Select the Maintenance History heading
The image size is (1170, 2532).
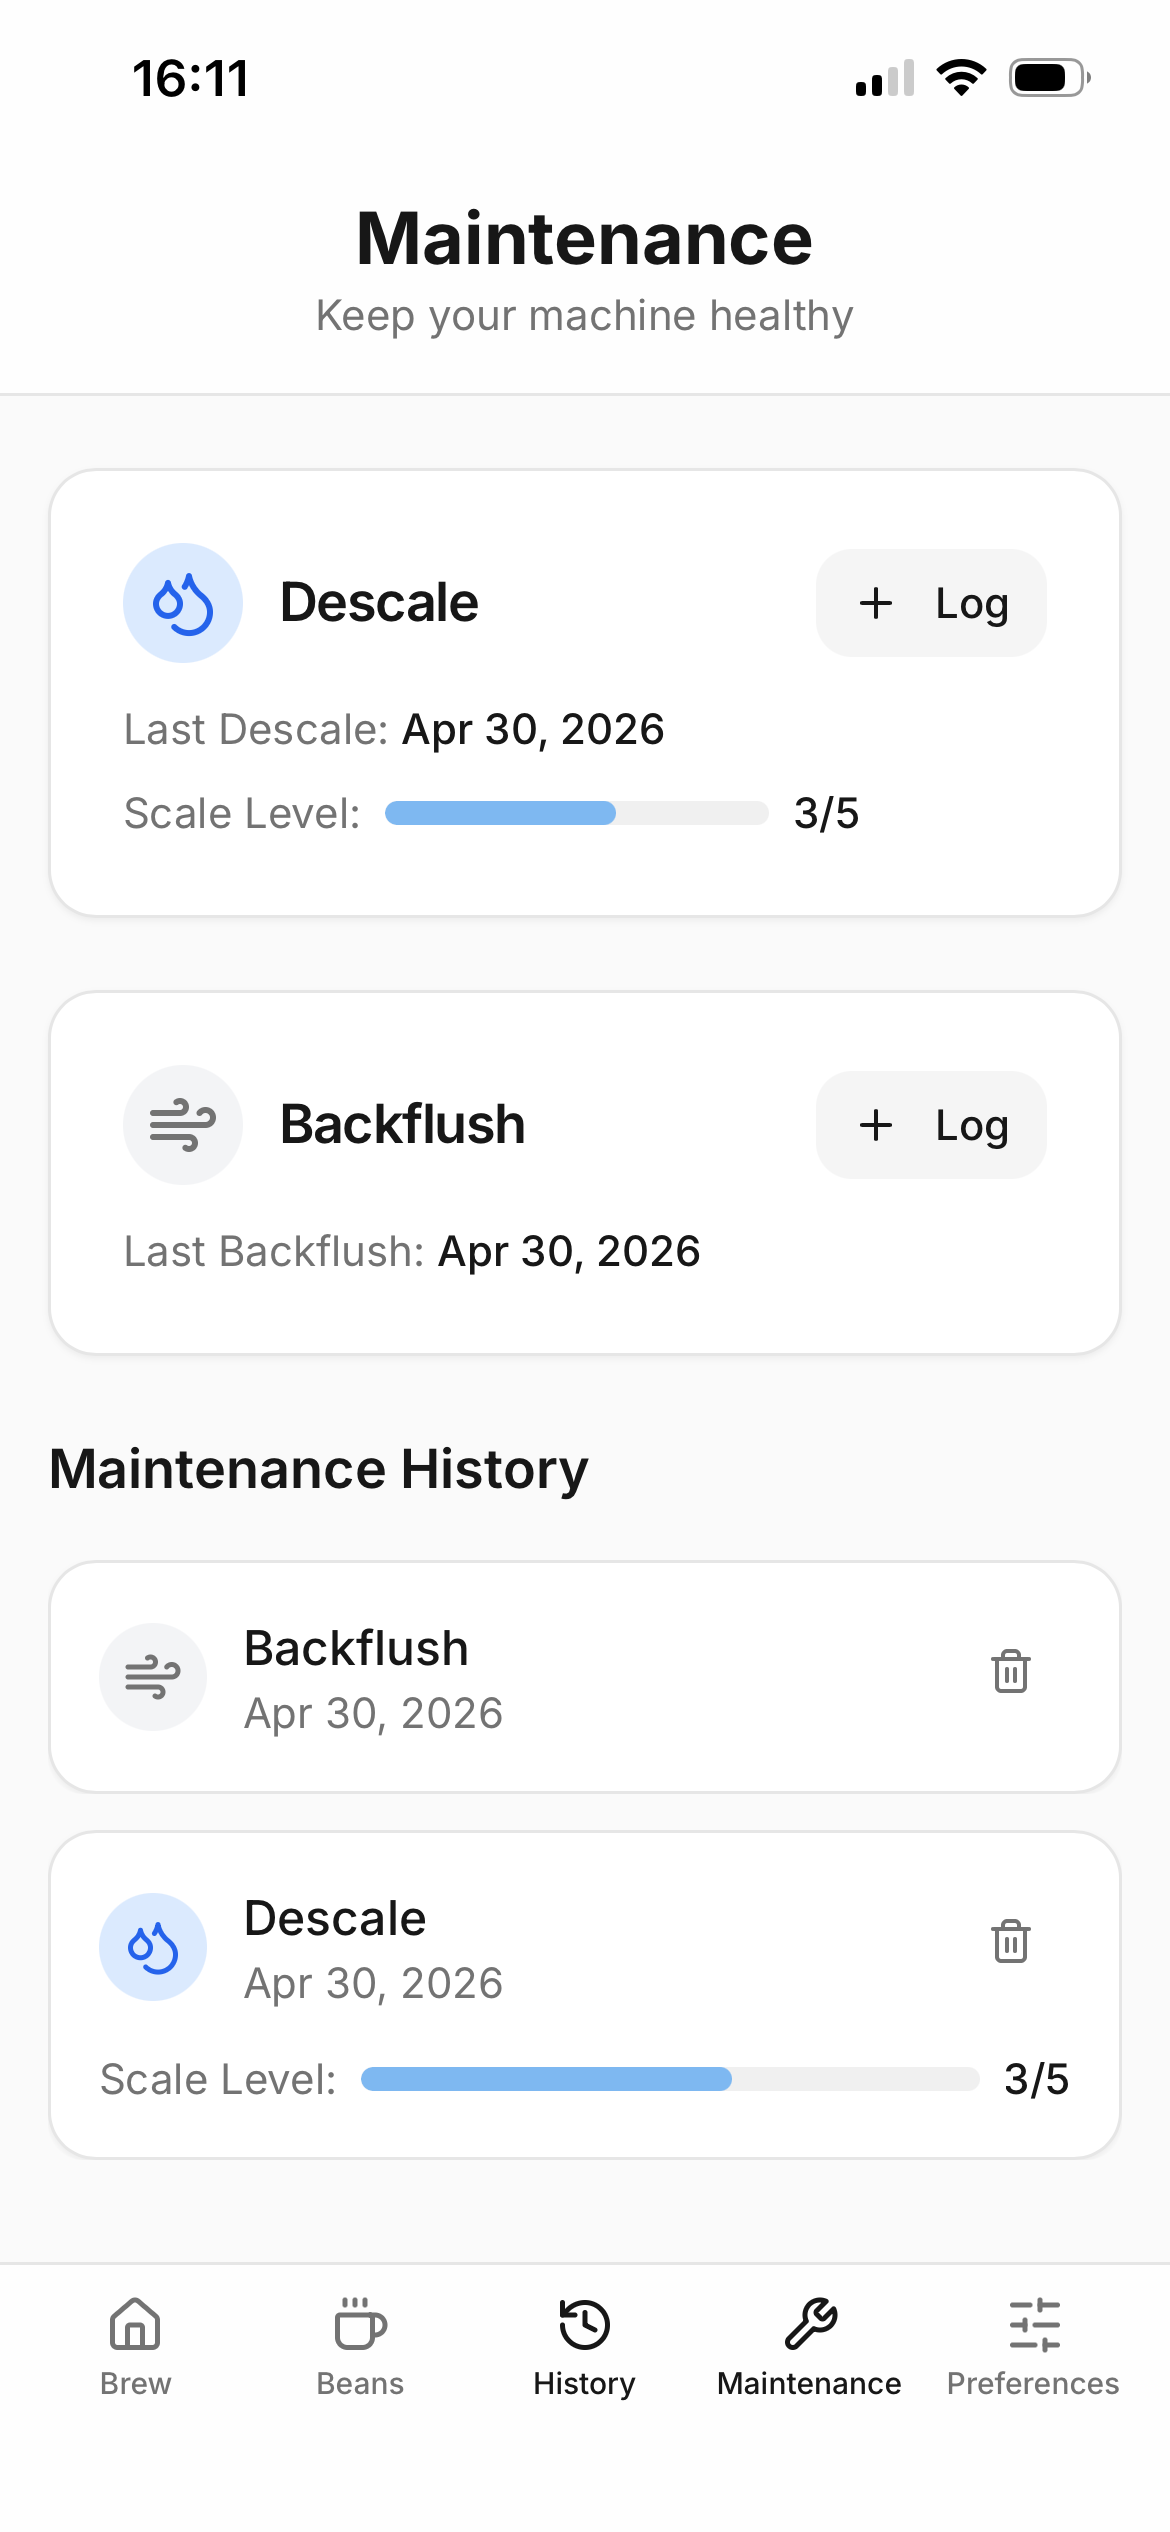[319, 1469]
